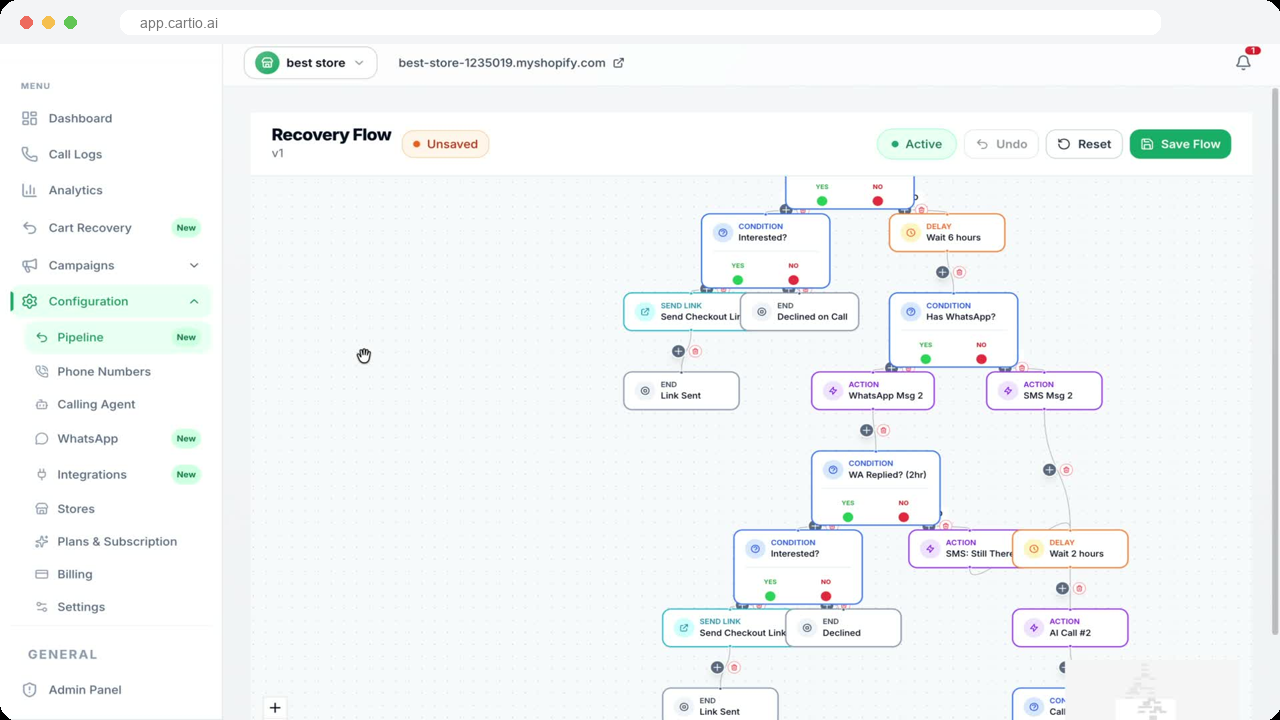
Task: Select the Wait 6 hours delay node
Action: 947,232
